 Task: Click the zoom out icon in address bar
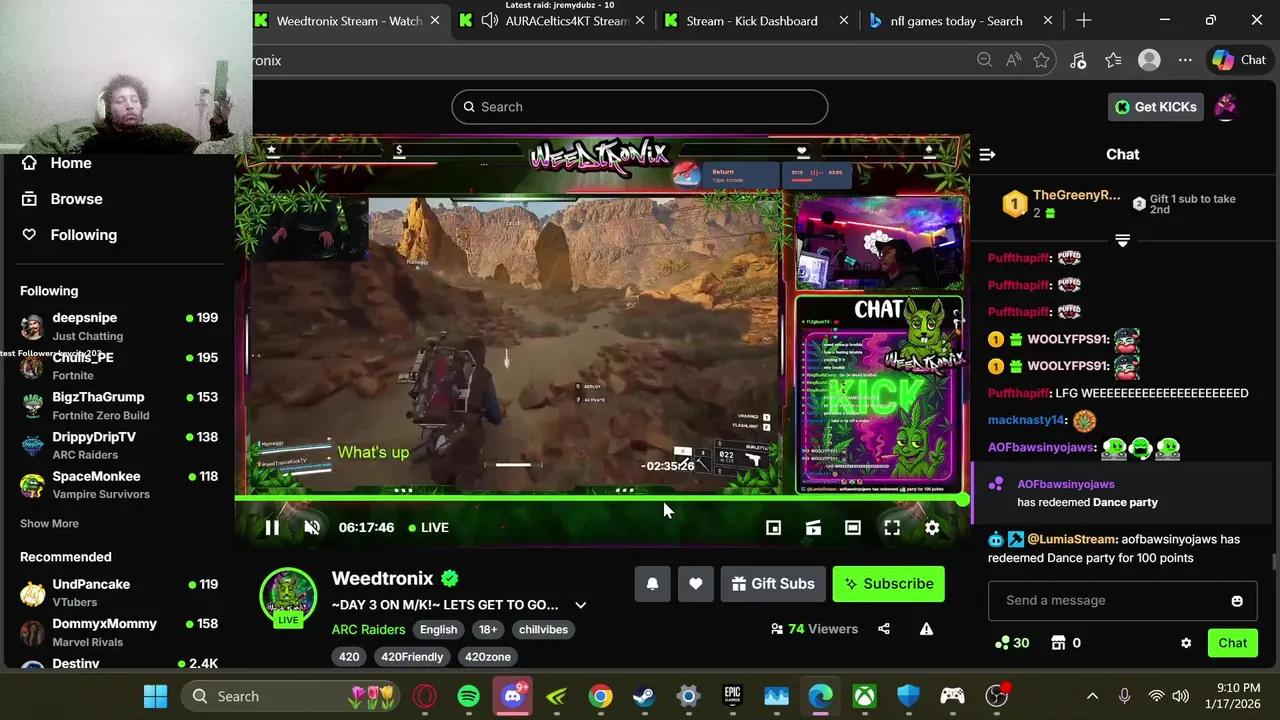click(x=985, y=60)
